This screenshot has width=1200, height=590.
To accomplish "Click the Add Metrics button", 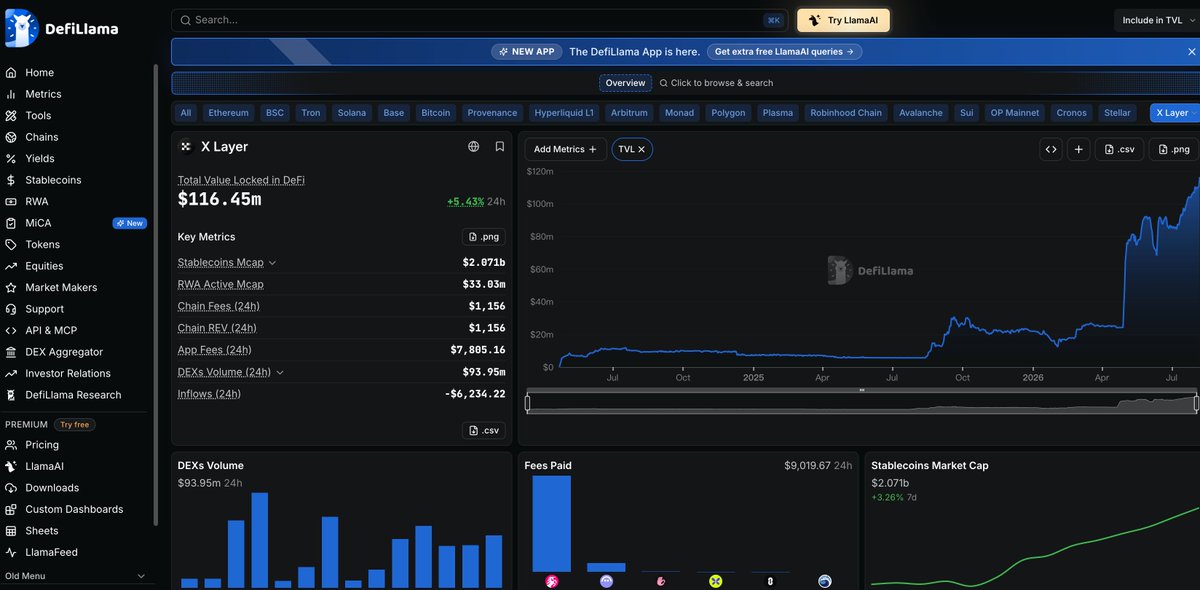I will [565, 149].
